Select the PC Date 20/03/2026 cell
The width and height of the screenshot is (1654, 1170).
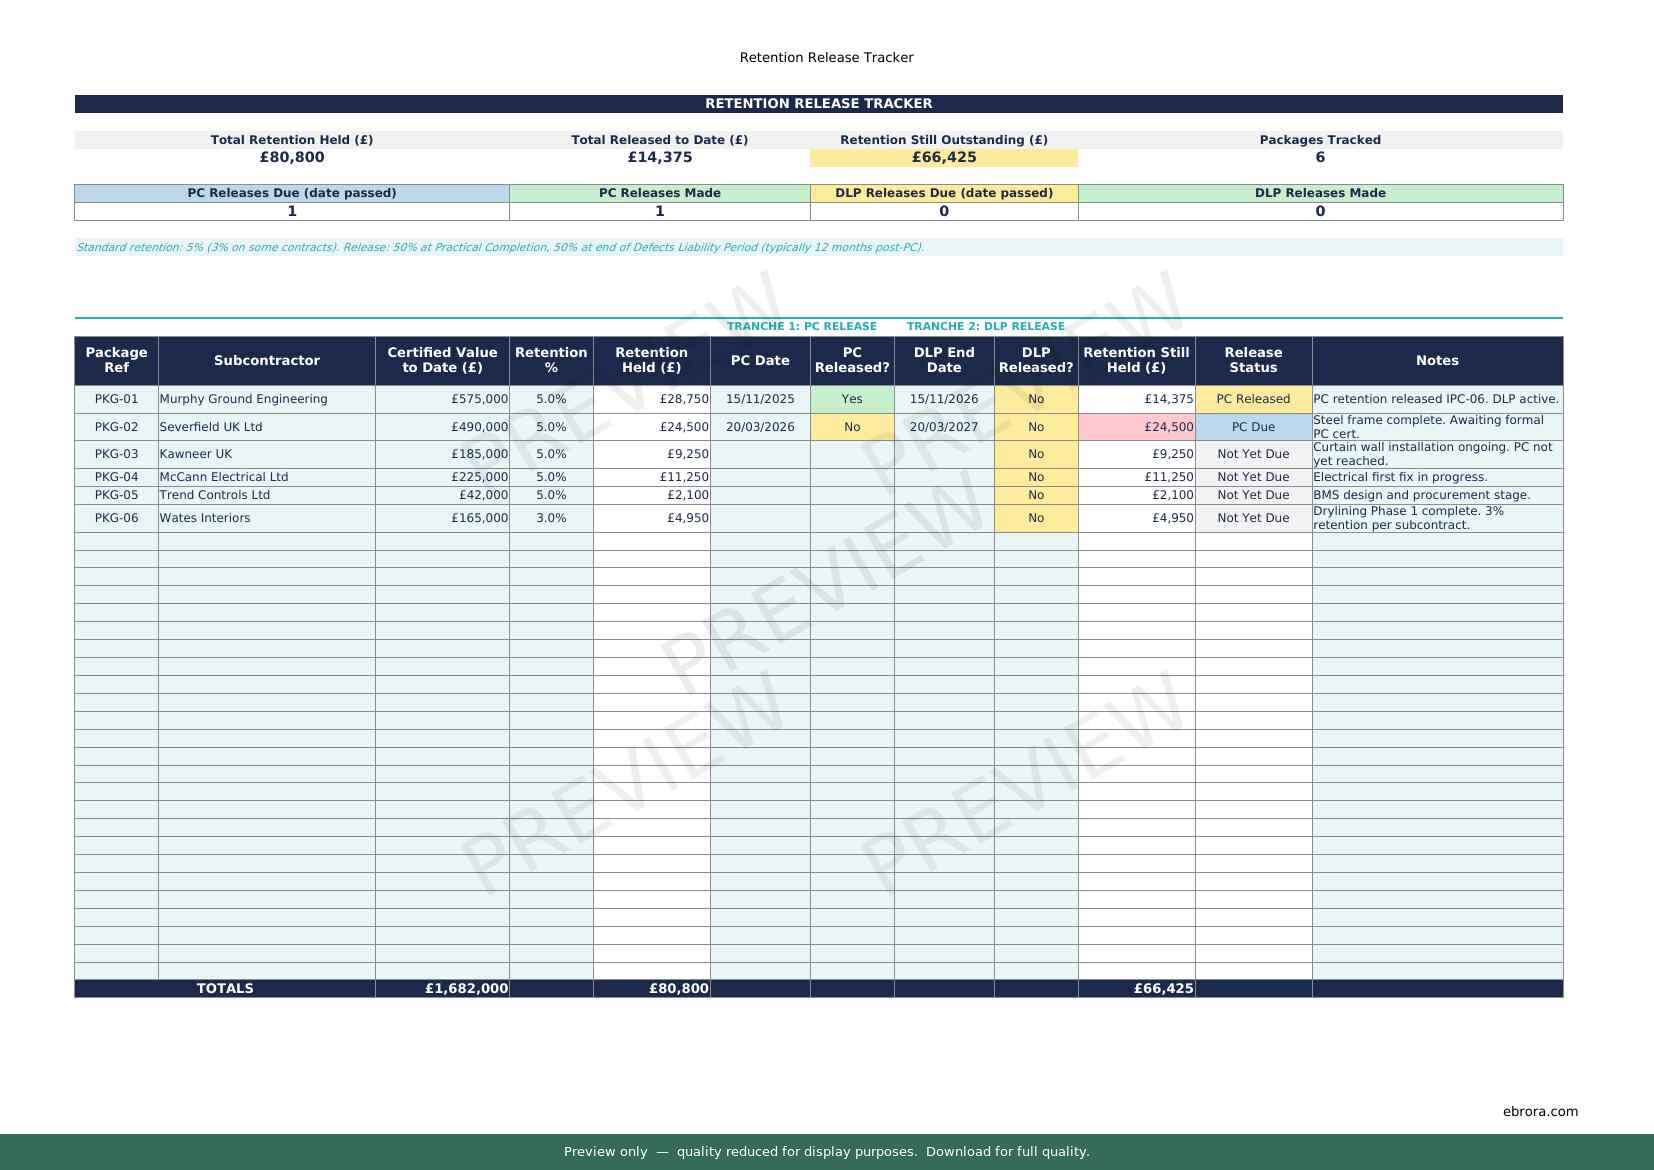(x=759, y=427)
